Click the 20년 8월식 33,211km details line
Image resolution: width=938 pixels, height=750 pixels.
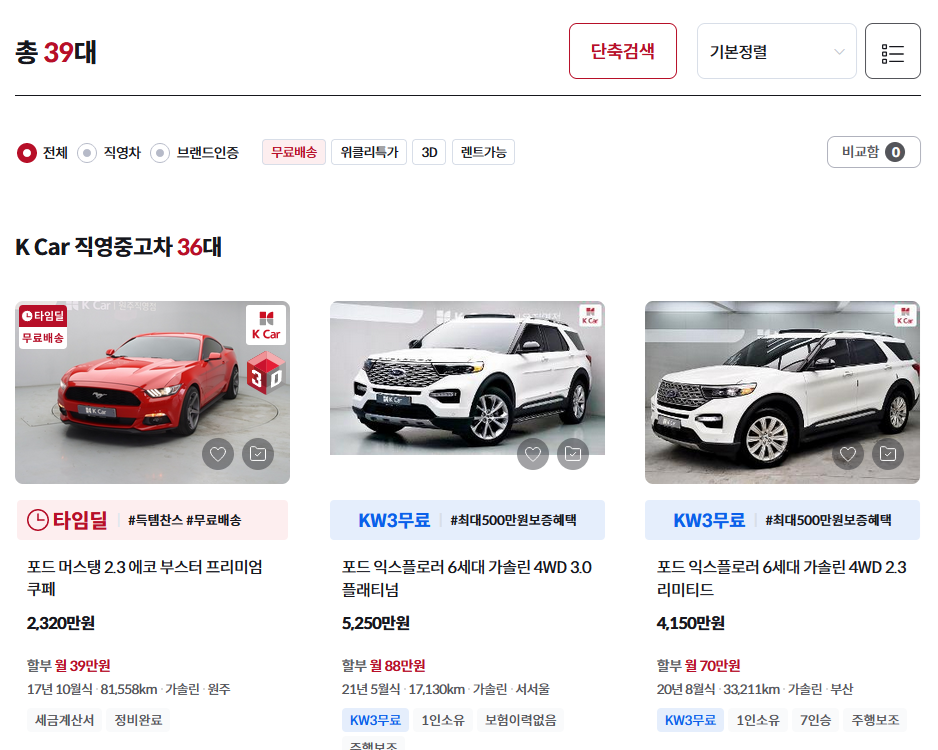pos(755,690)
